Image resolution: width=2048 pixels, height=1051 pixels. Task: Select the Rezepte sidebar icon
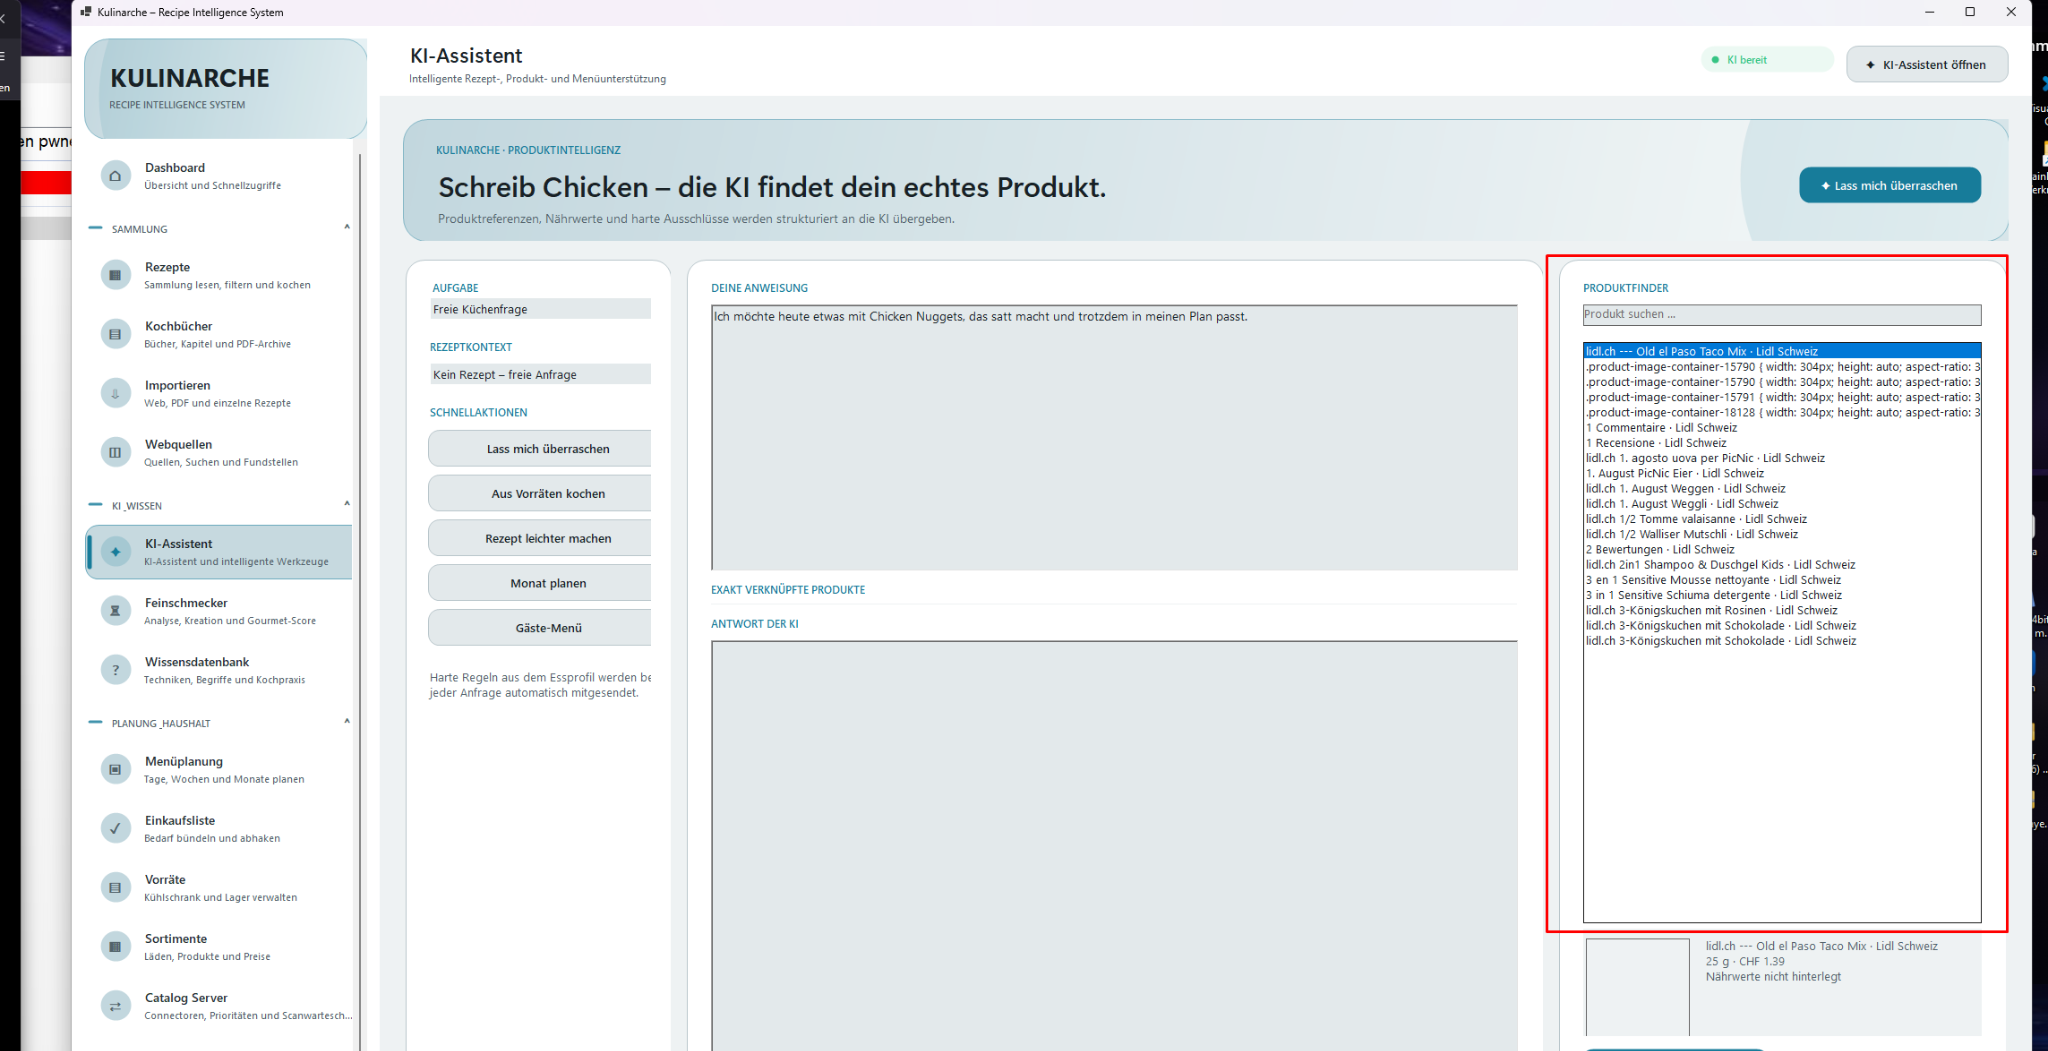[x=115, y=275]
